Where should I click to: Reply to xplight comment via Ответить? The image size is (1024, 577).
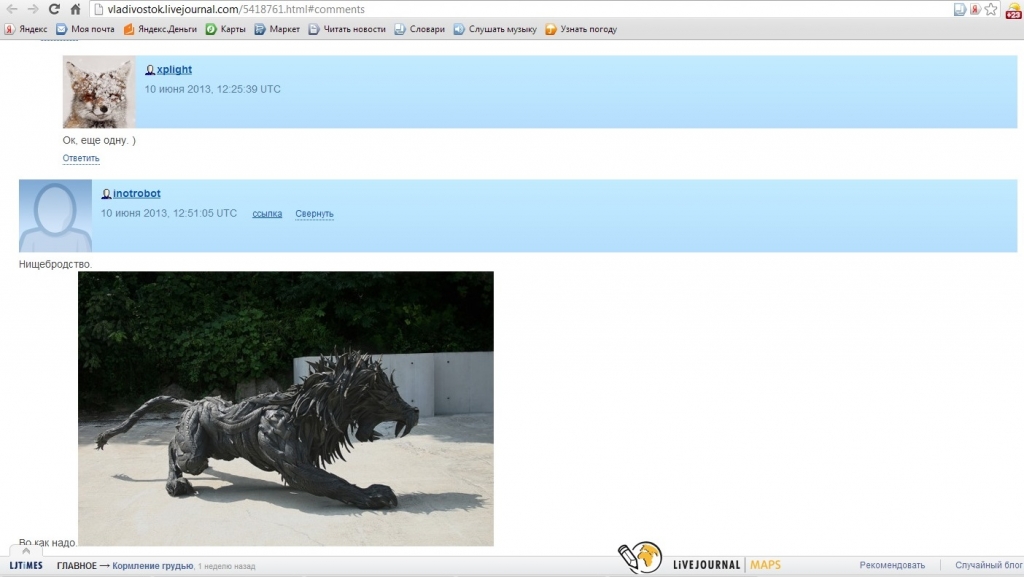[x=81, y=158]
